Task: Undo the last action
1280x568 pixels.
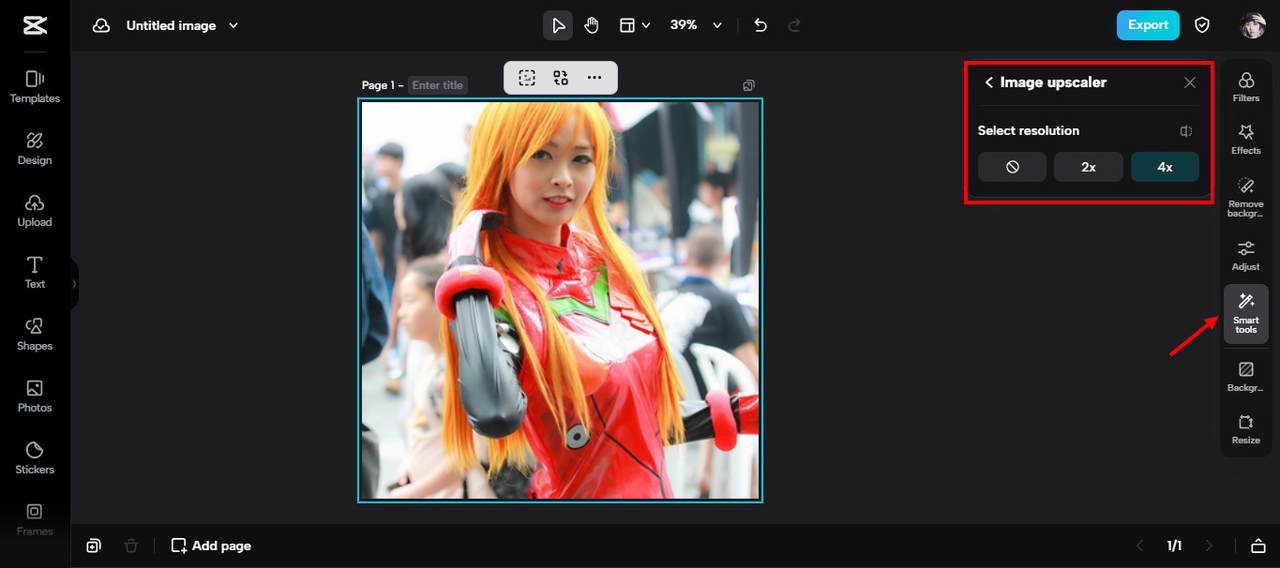Action: pos(761,25)
